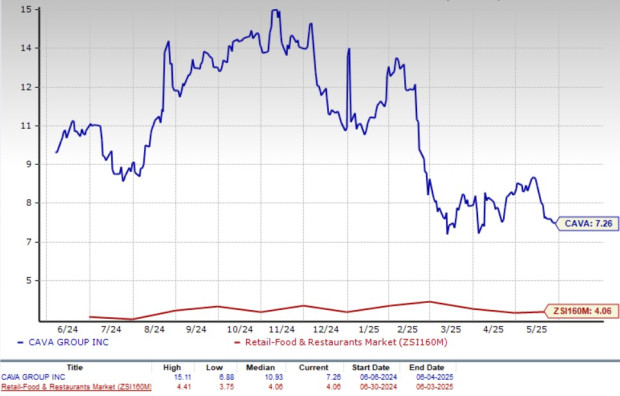Click the Low column header
The image size is (620, 396).
(x=214, y=368)
